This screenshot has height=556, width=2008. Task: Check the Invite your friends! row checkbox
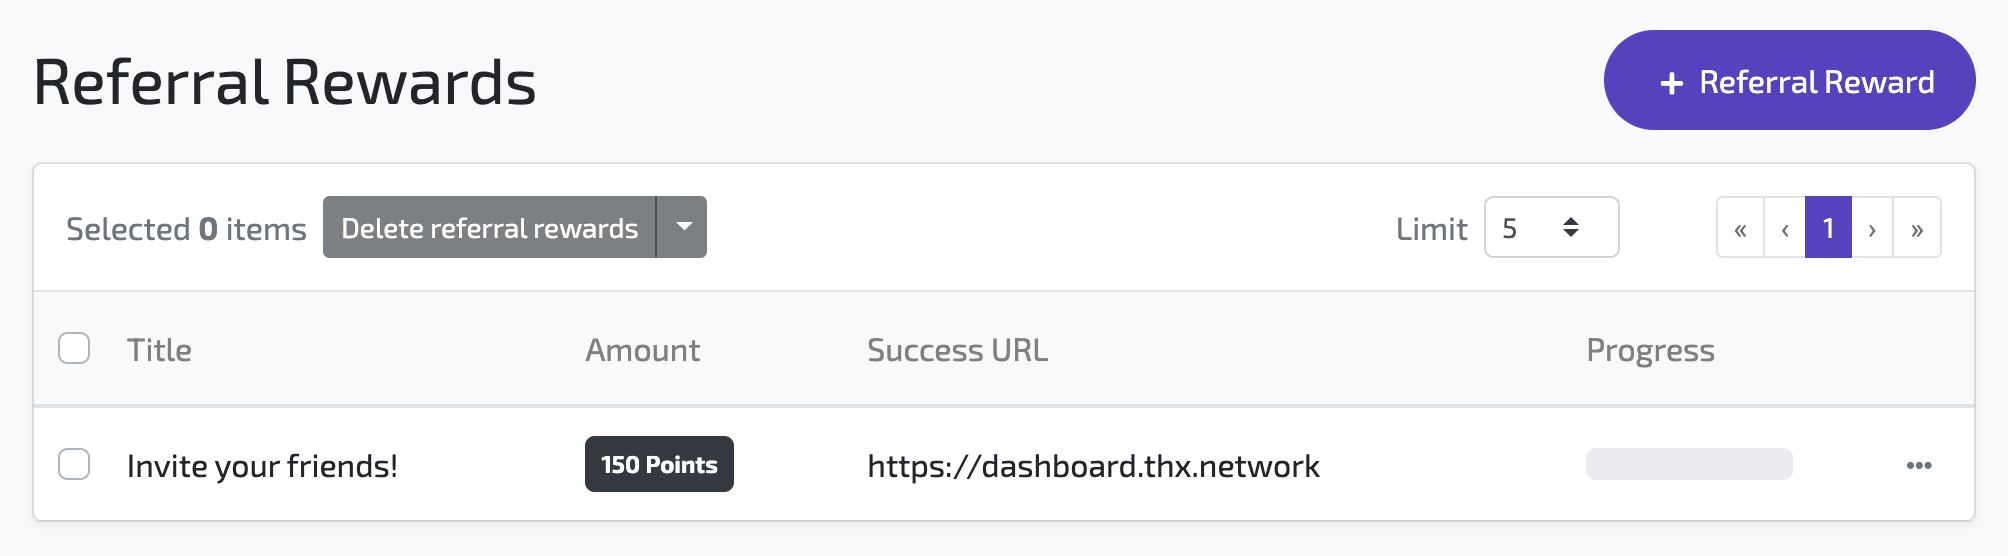point(74,464)
